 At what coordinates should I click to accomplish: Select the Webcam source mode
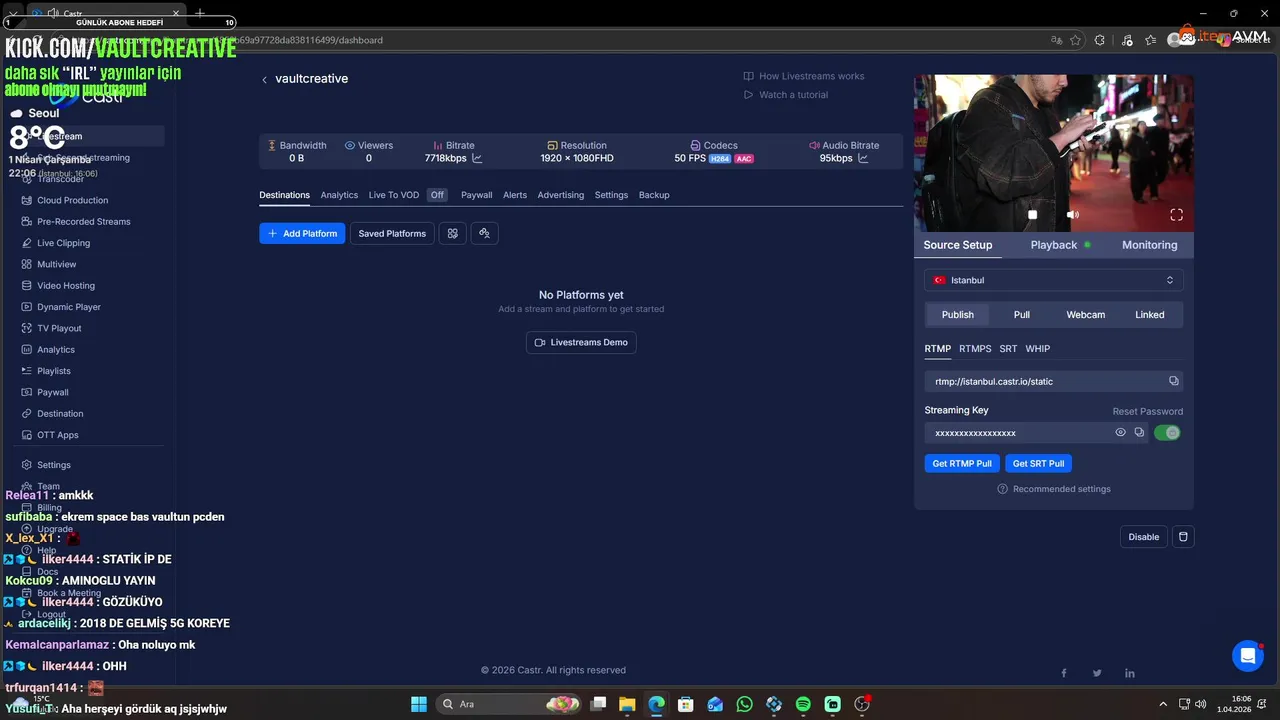1085,314
